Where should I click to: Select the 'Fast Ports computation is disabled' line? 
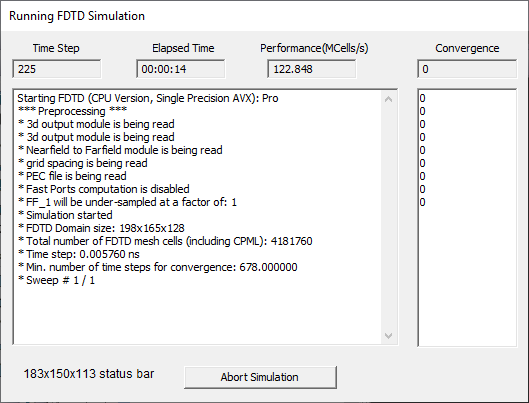click(104, 189)
